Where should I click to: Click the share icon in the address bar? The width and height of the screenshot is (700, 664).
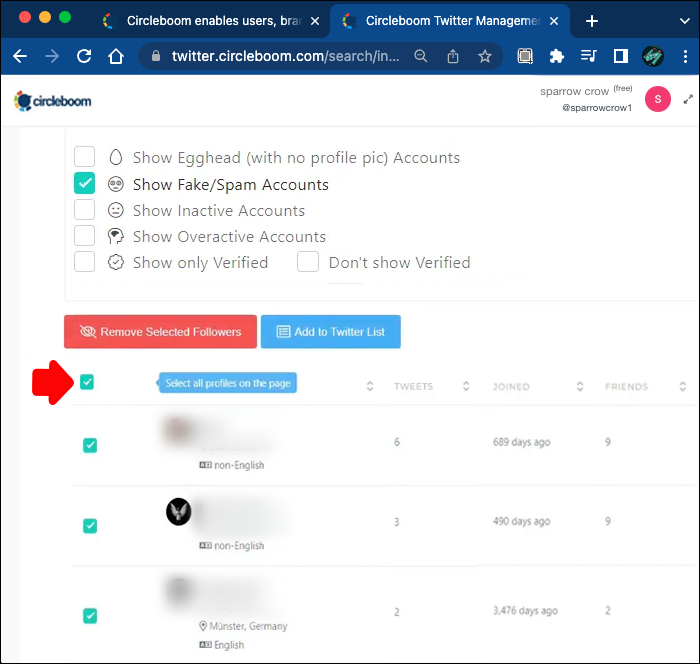click(453, 56)
